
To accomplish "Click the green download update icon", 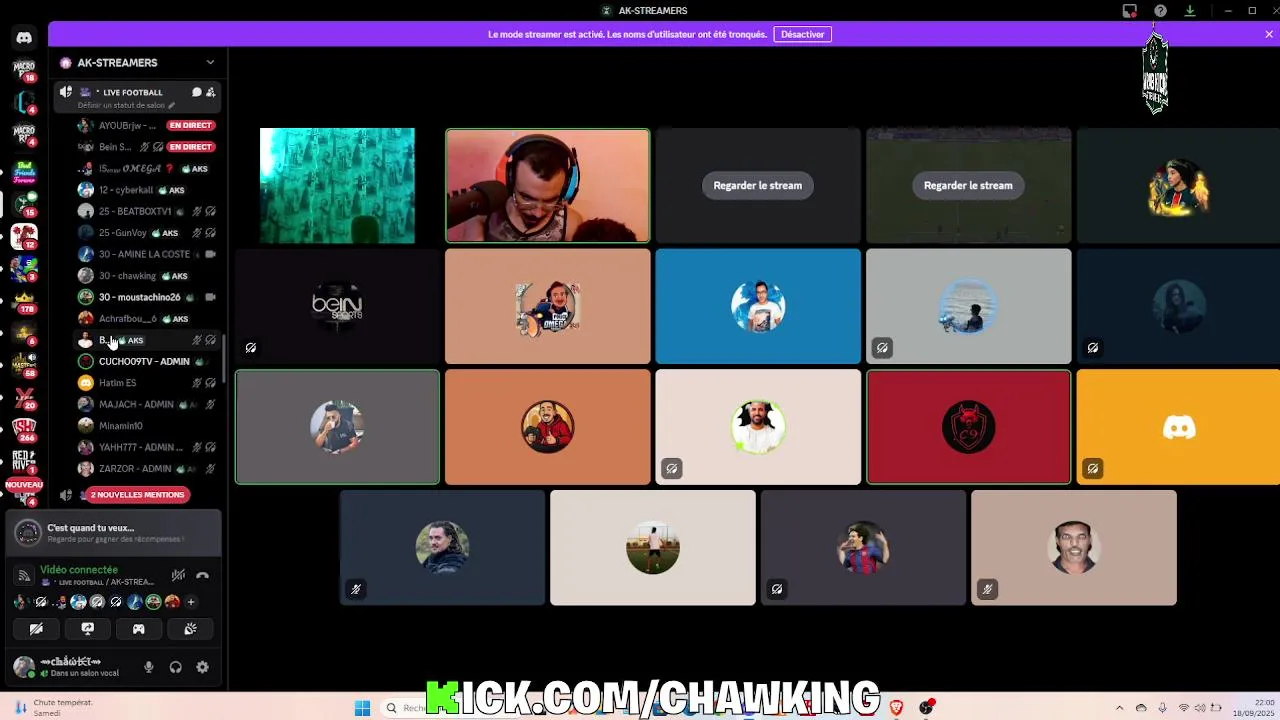I will [x=1190, y=11].
